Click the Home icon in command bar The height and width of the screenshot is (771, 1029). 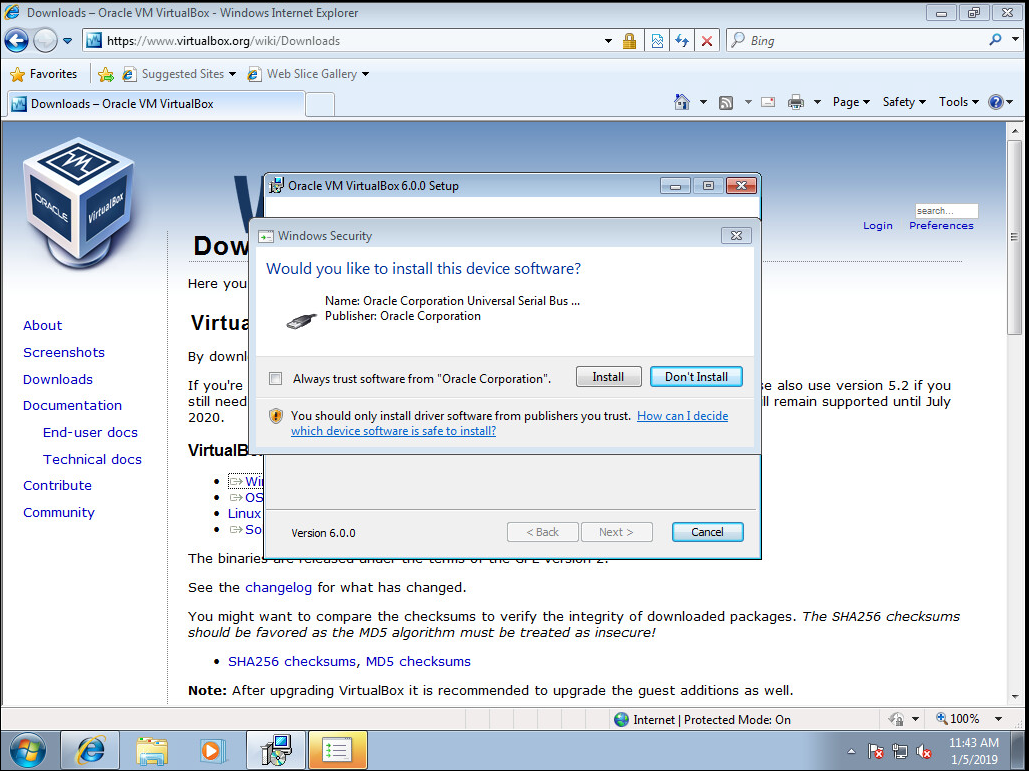tap(682, 102)
